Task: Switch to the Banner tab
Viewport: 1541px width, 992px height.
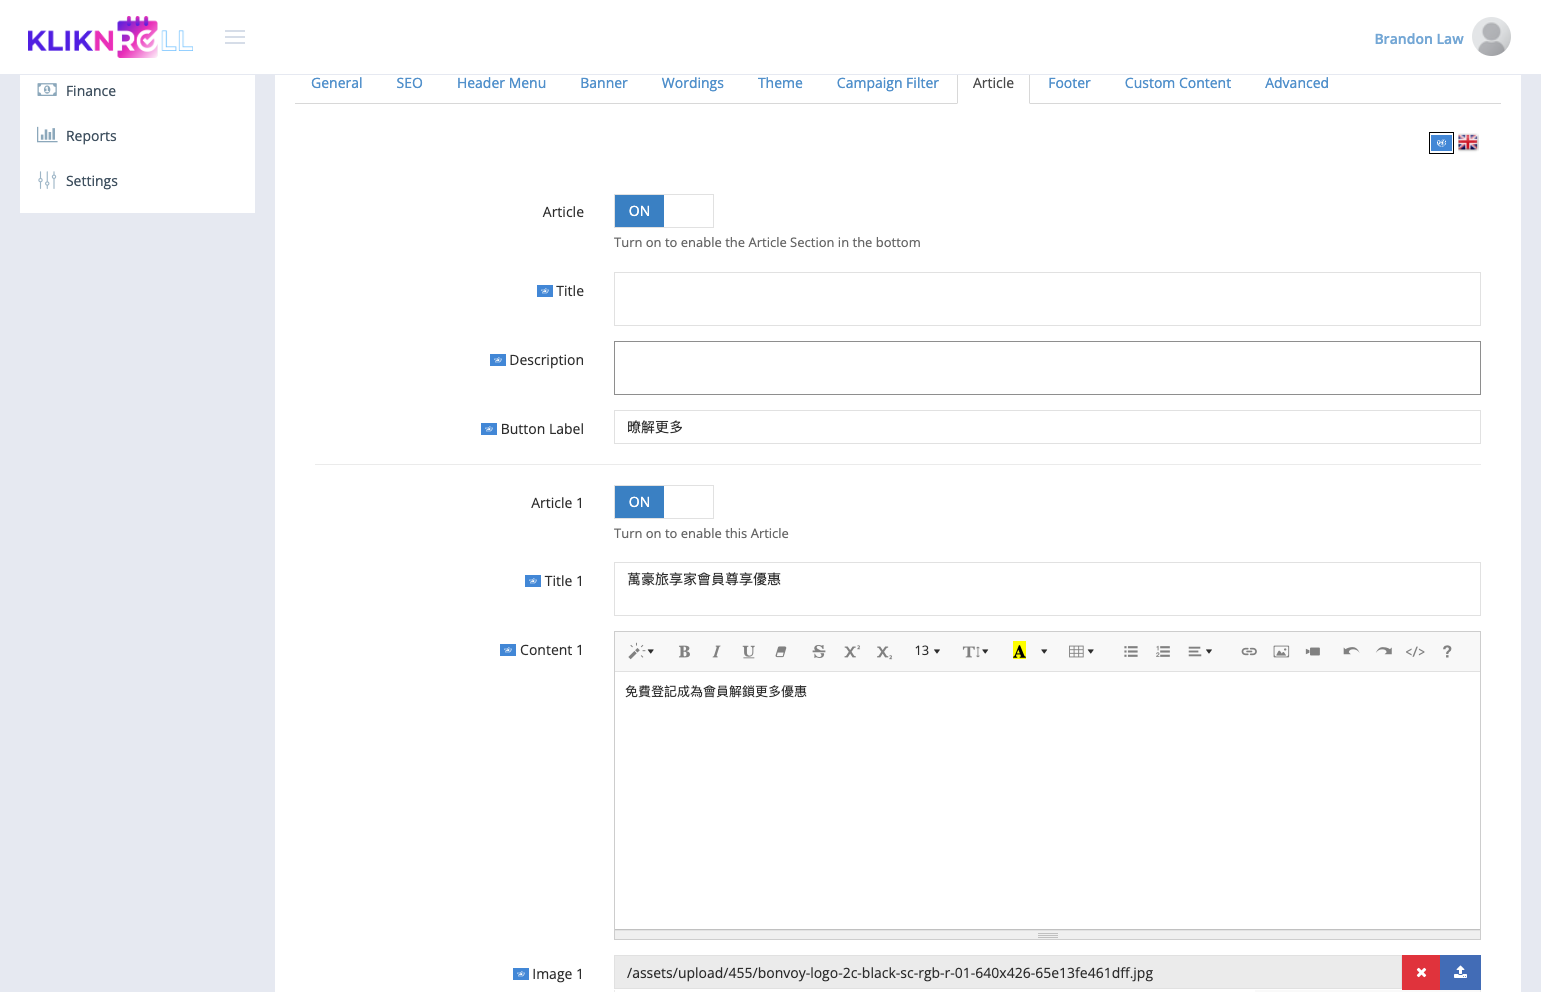Action: point(604,83)
